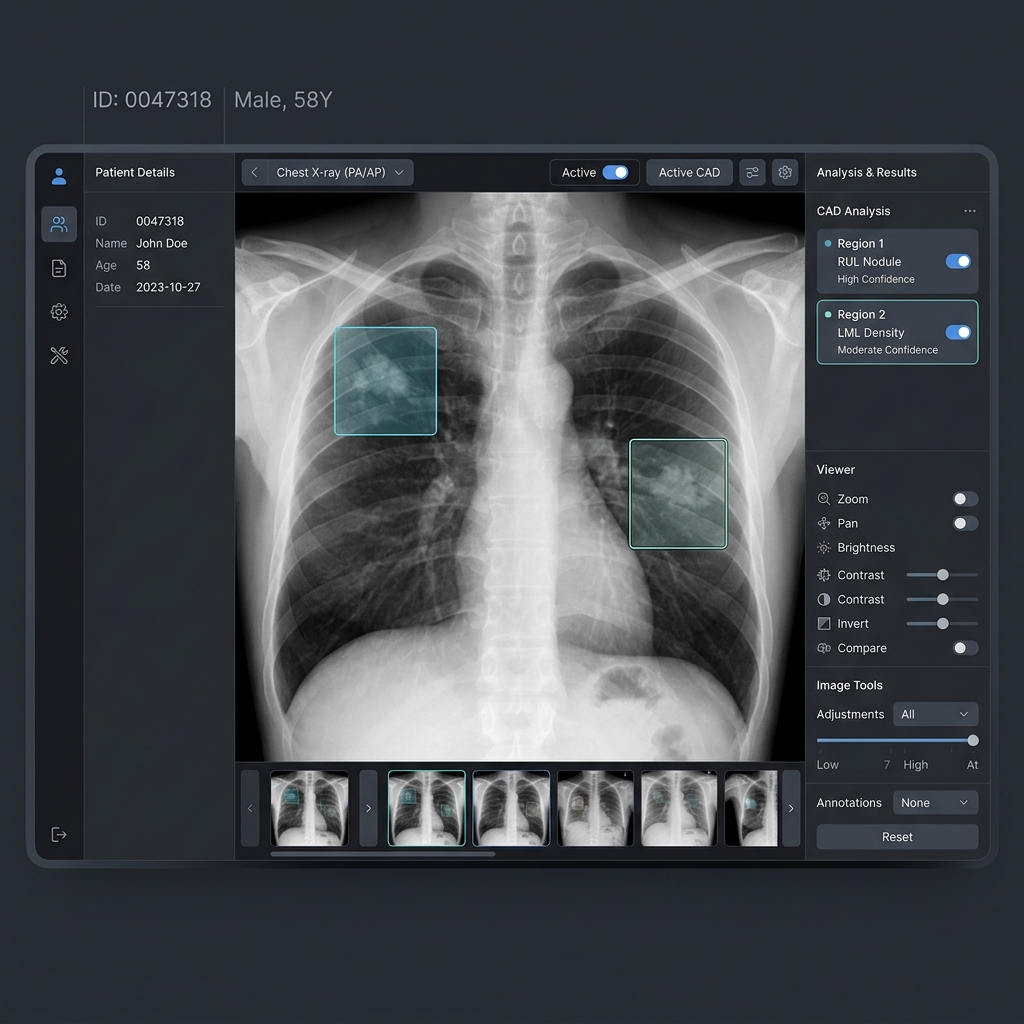Open the Adjustments dropdown showing All

point(935,714)
